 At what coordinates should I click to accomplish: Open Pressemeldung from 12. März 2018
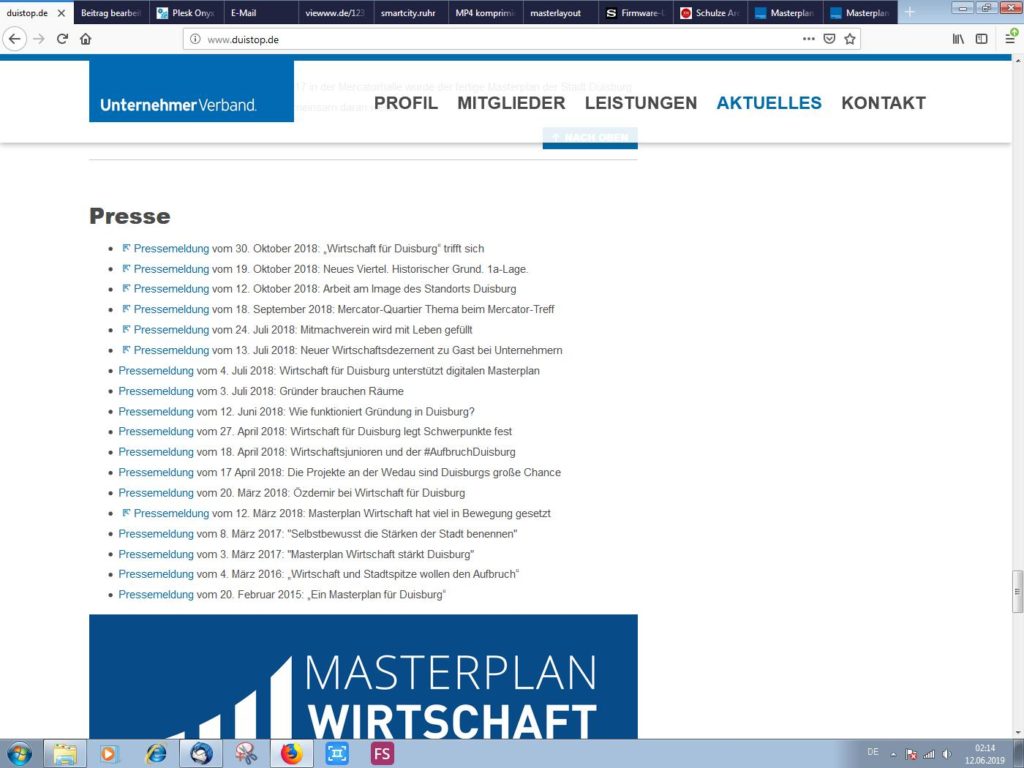171,513
